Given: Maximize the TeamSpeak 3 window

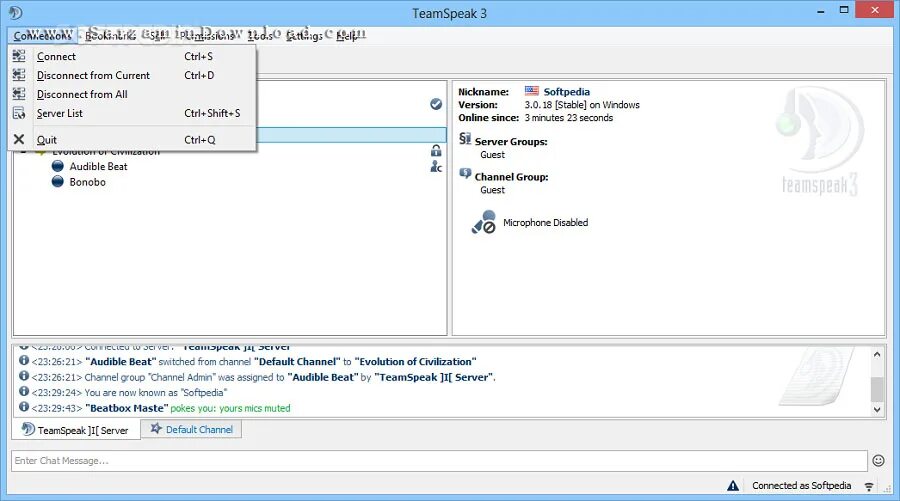Looking at the screenshot, I should click(x=844, y=10).
